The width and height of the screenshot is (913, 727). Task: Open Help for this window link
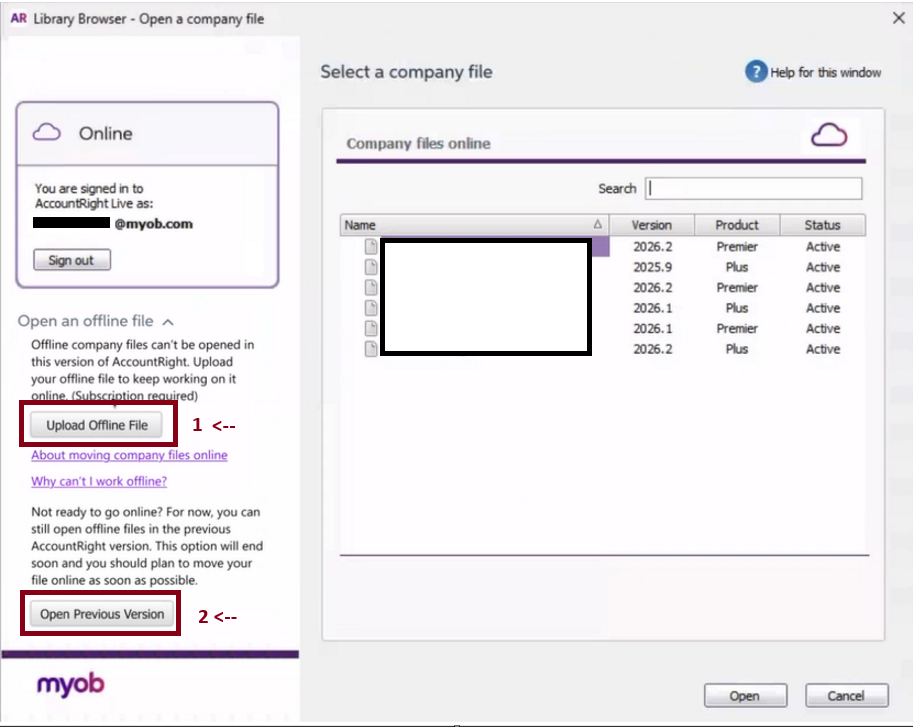[825, 72]
